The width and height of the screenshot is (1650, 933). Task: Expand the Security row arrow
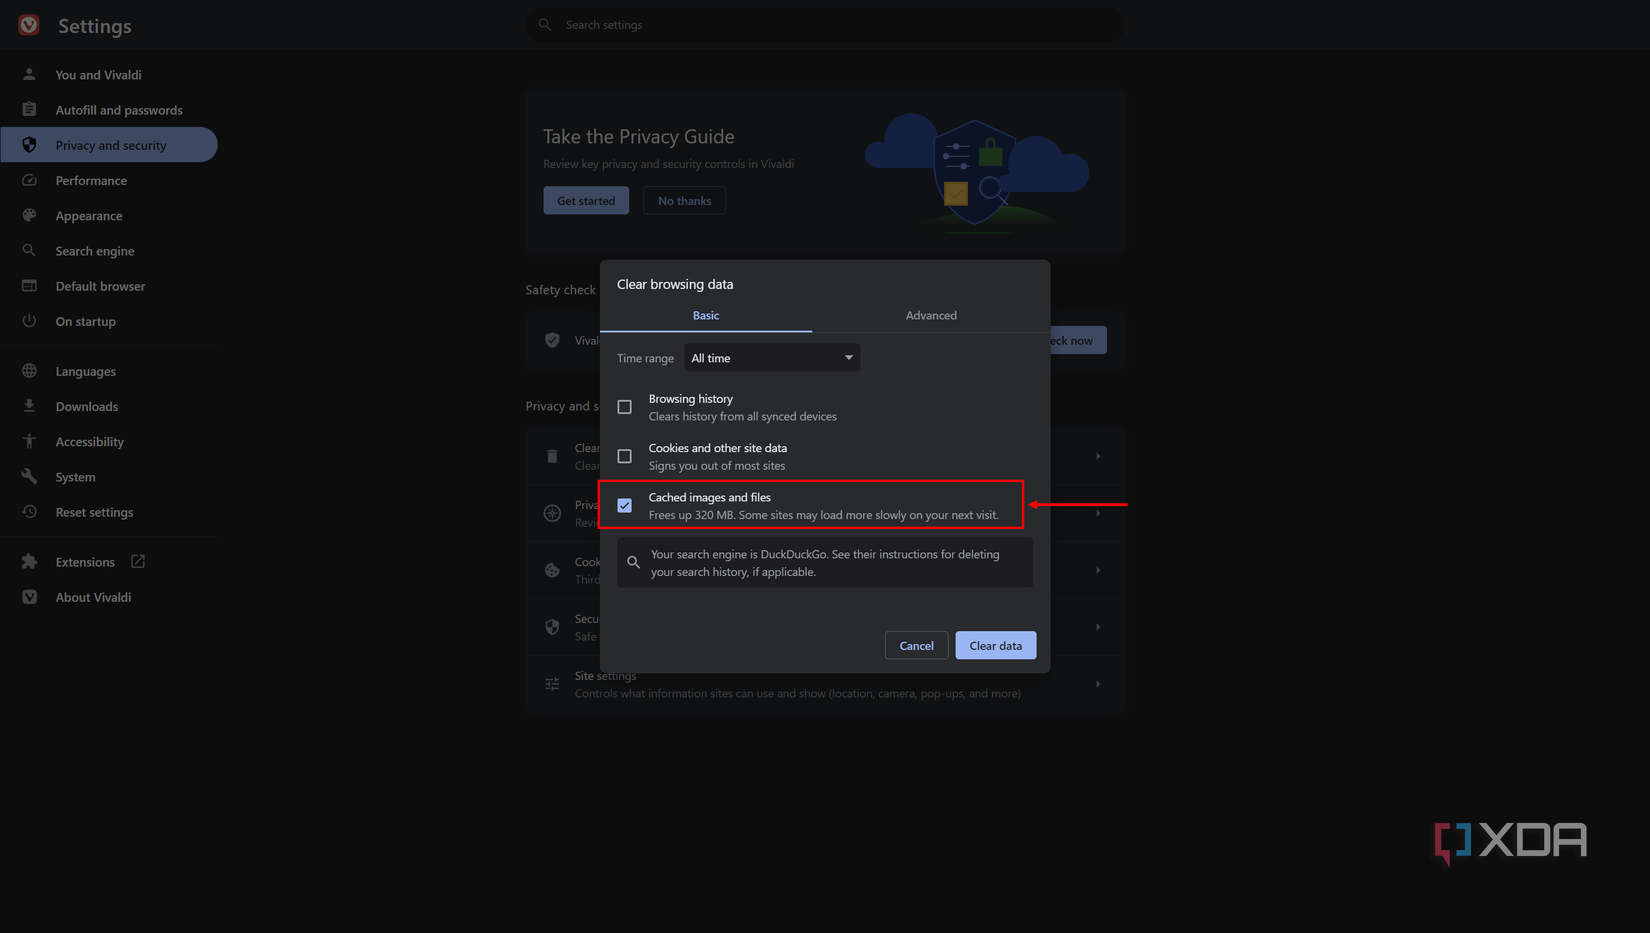click(x=1098, y=627)
